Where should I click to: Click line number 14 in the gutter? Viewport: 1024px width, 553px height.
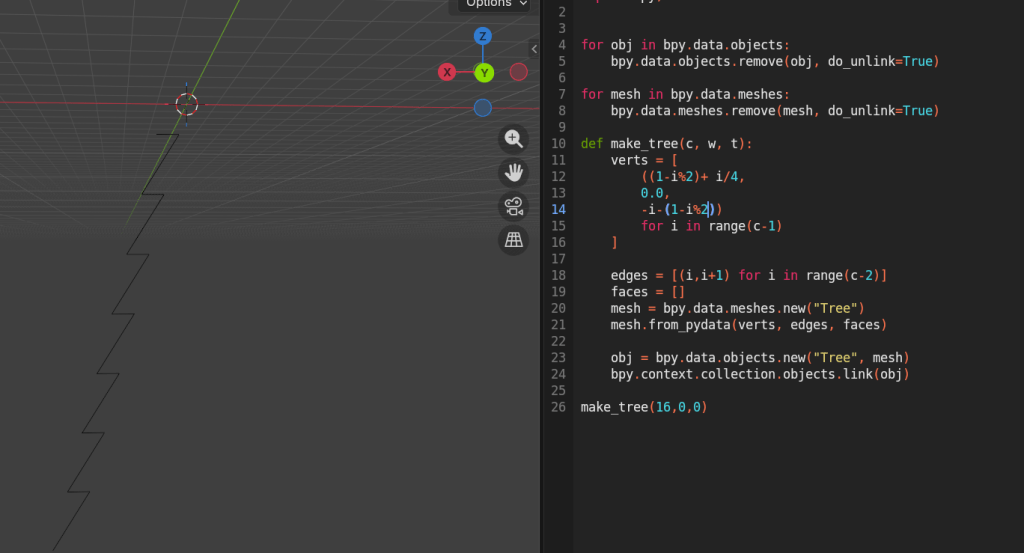click(558, 209)
